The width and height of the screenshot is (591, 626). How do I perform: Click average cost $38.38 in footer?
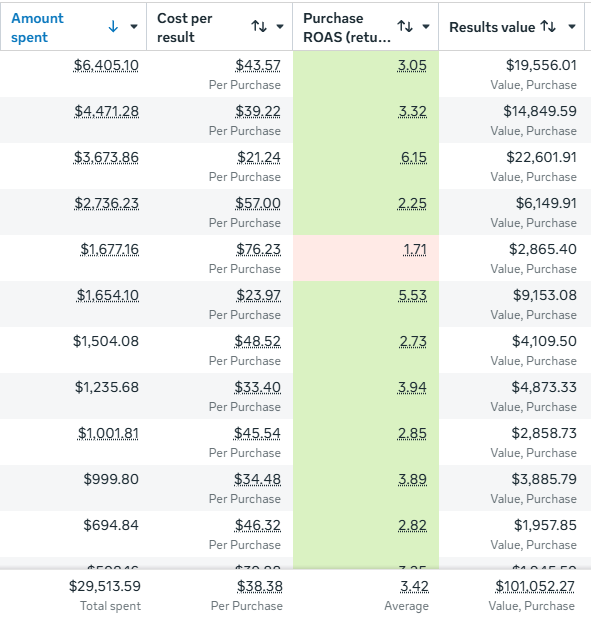coord(260,586)
